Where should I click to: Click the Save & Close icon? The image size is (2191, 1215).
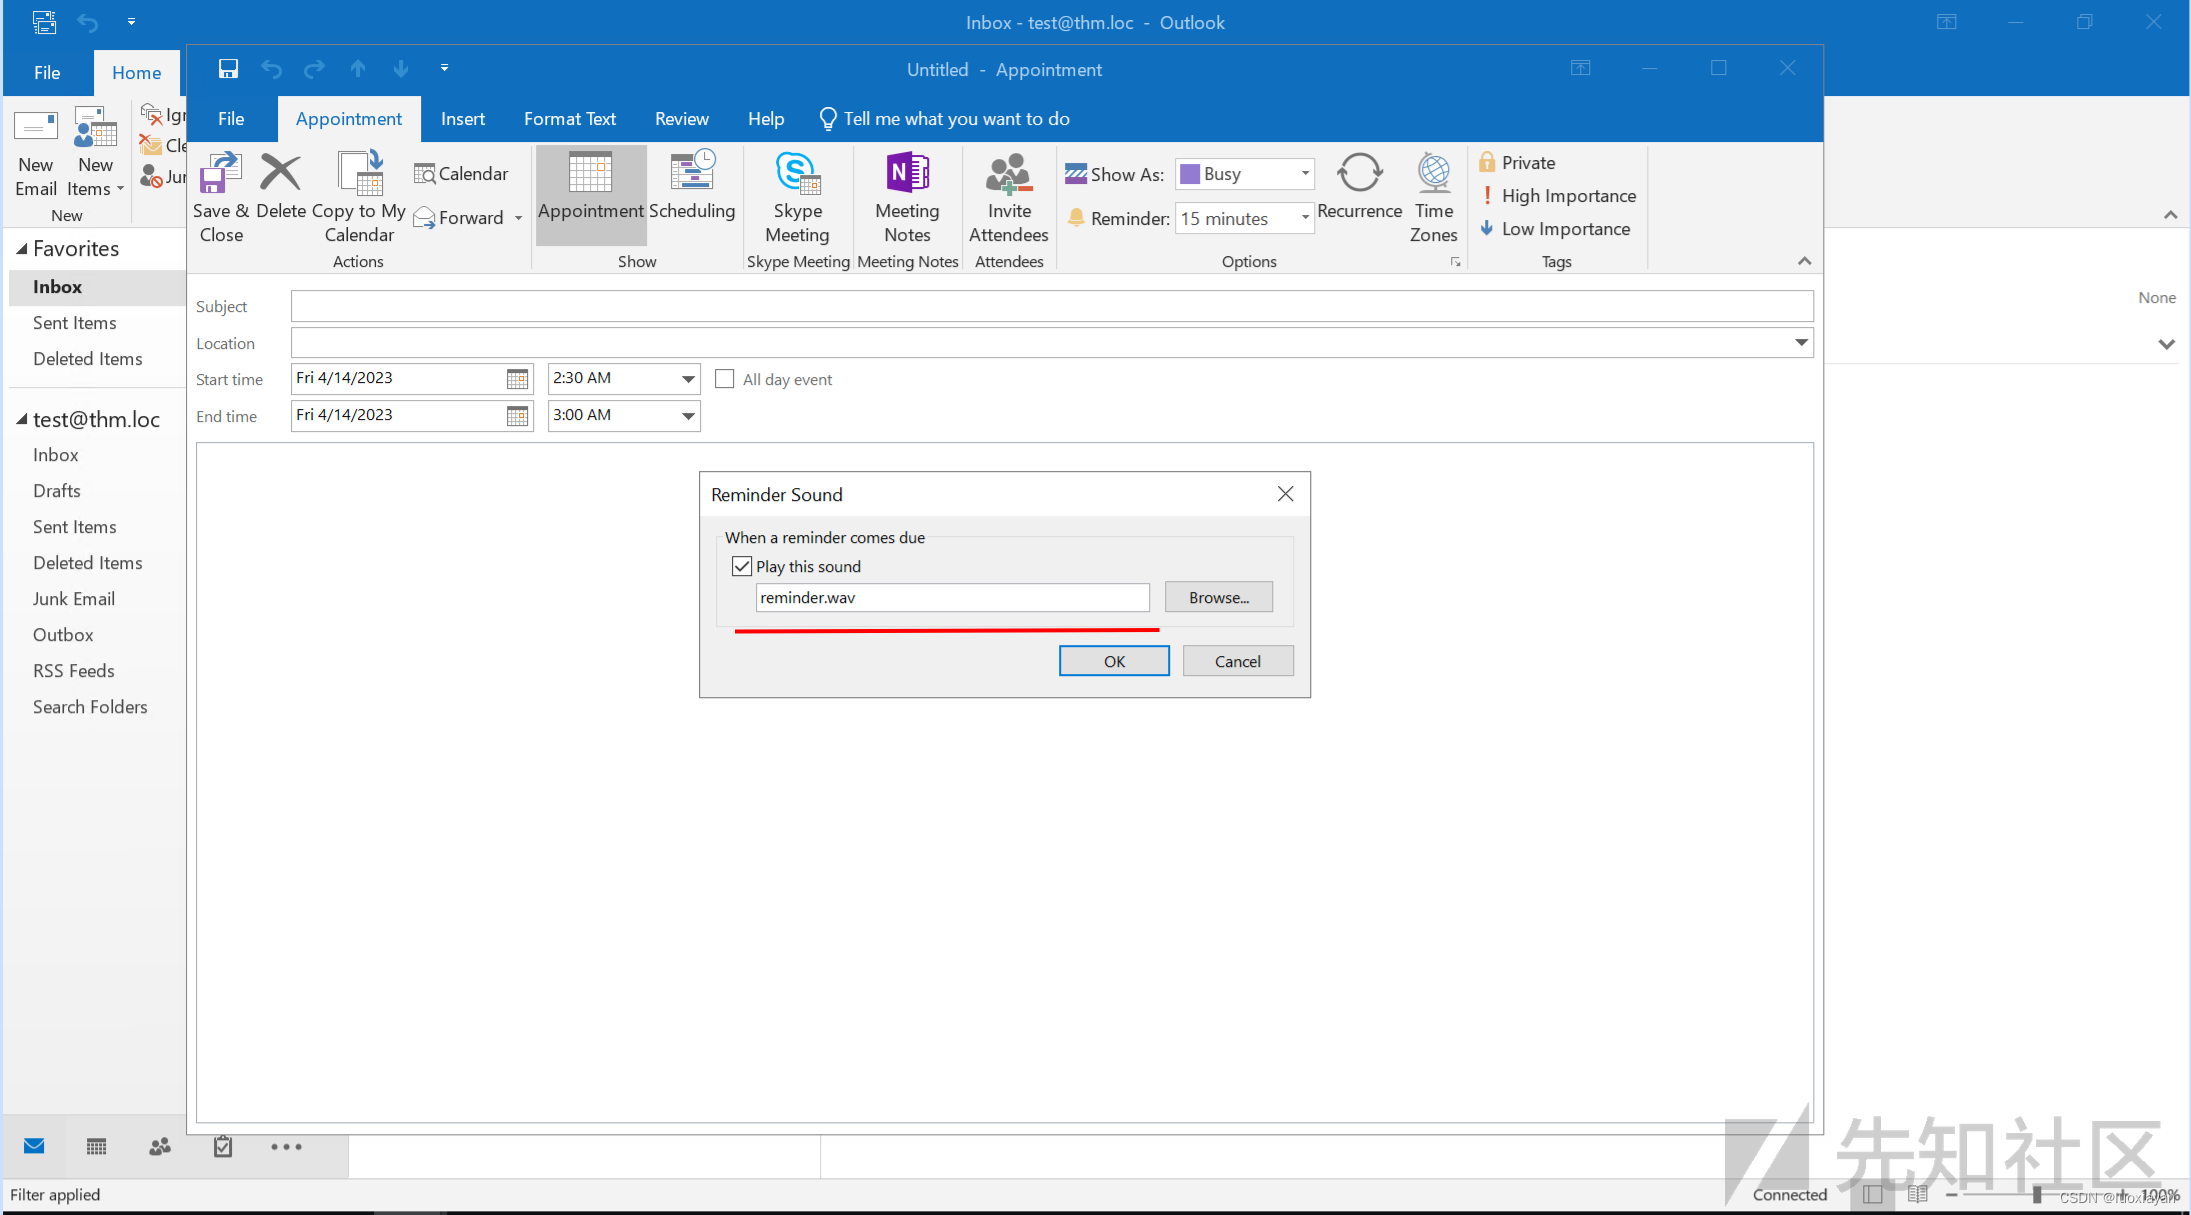221,173
